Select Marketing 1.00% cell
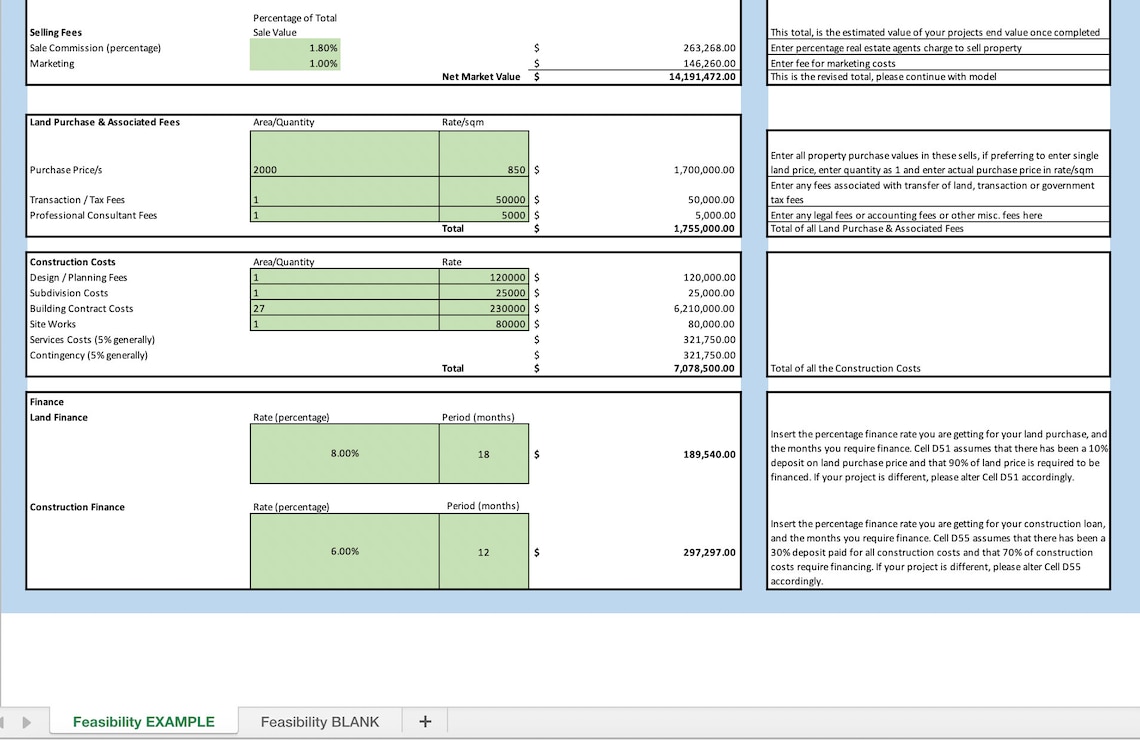The image size is (1140, 740). click(294, 63)
